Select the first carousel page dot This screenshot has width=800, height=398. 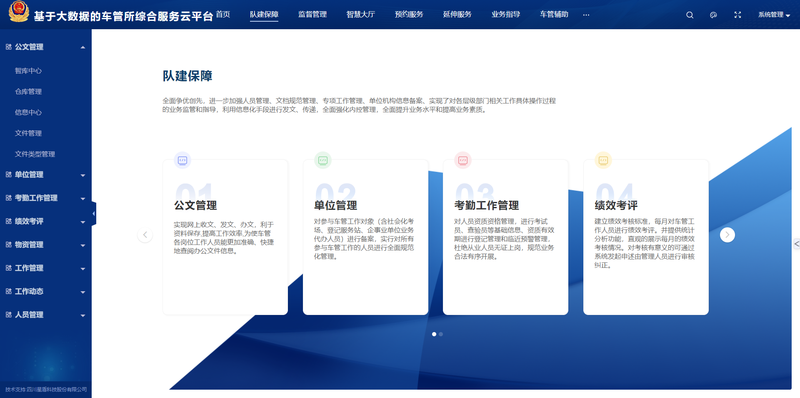pyautogui.click(x=434, y=334)
